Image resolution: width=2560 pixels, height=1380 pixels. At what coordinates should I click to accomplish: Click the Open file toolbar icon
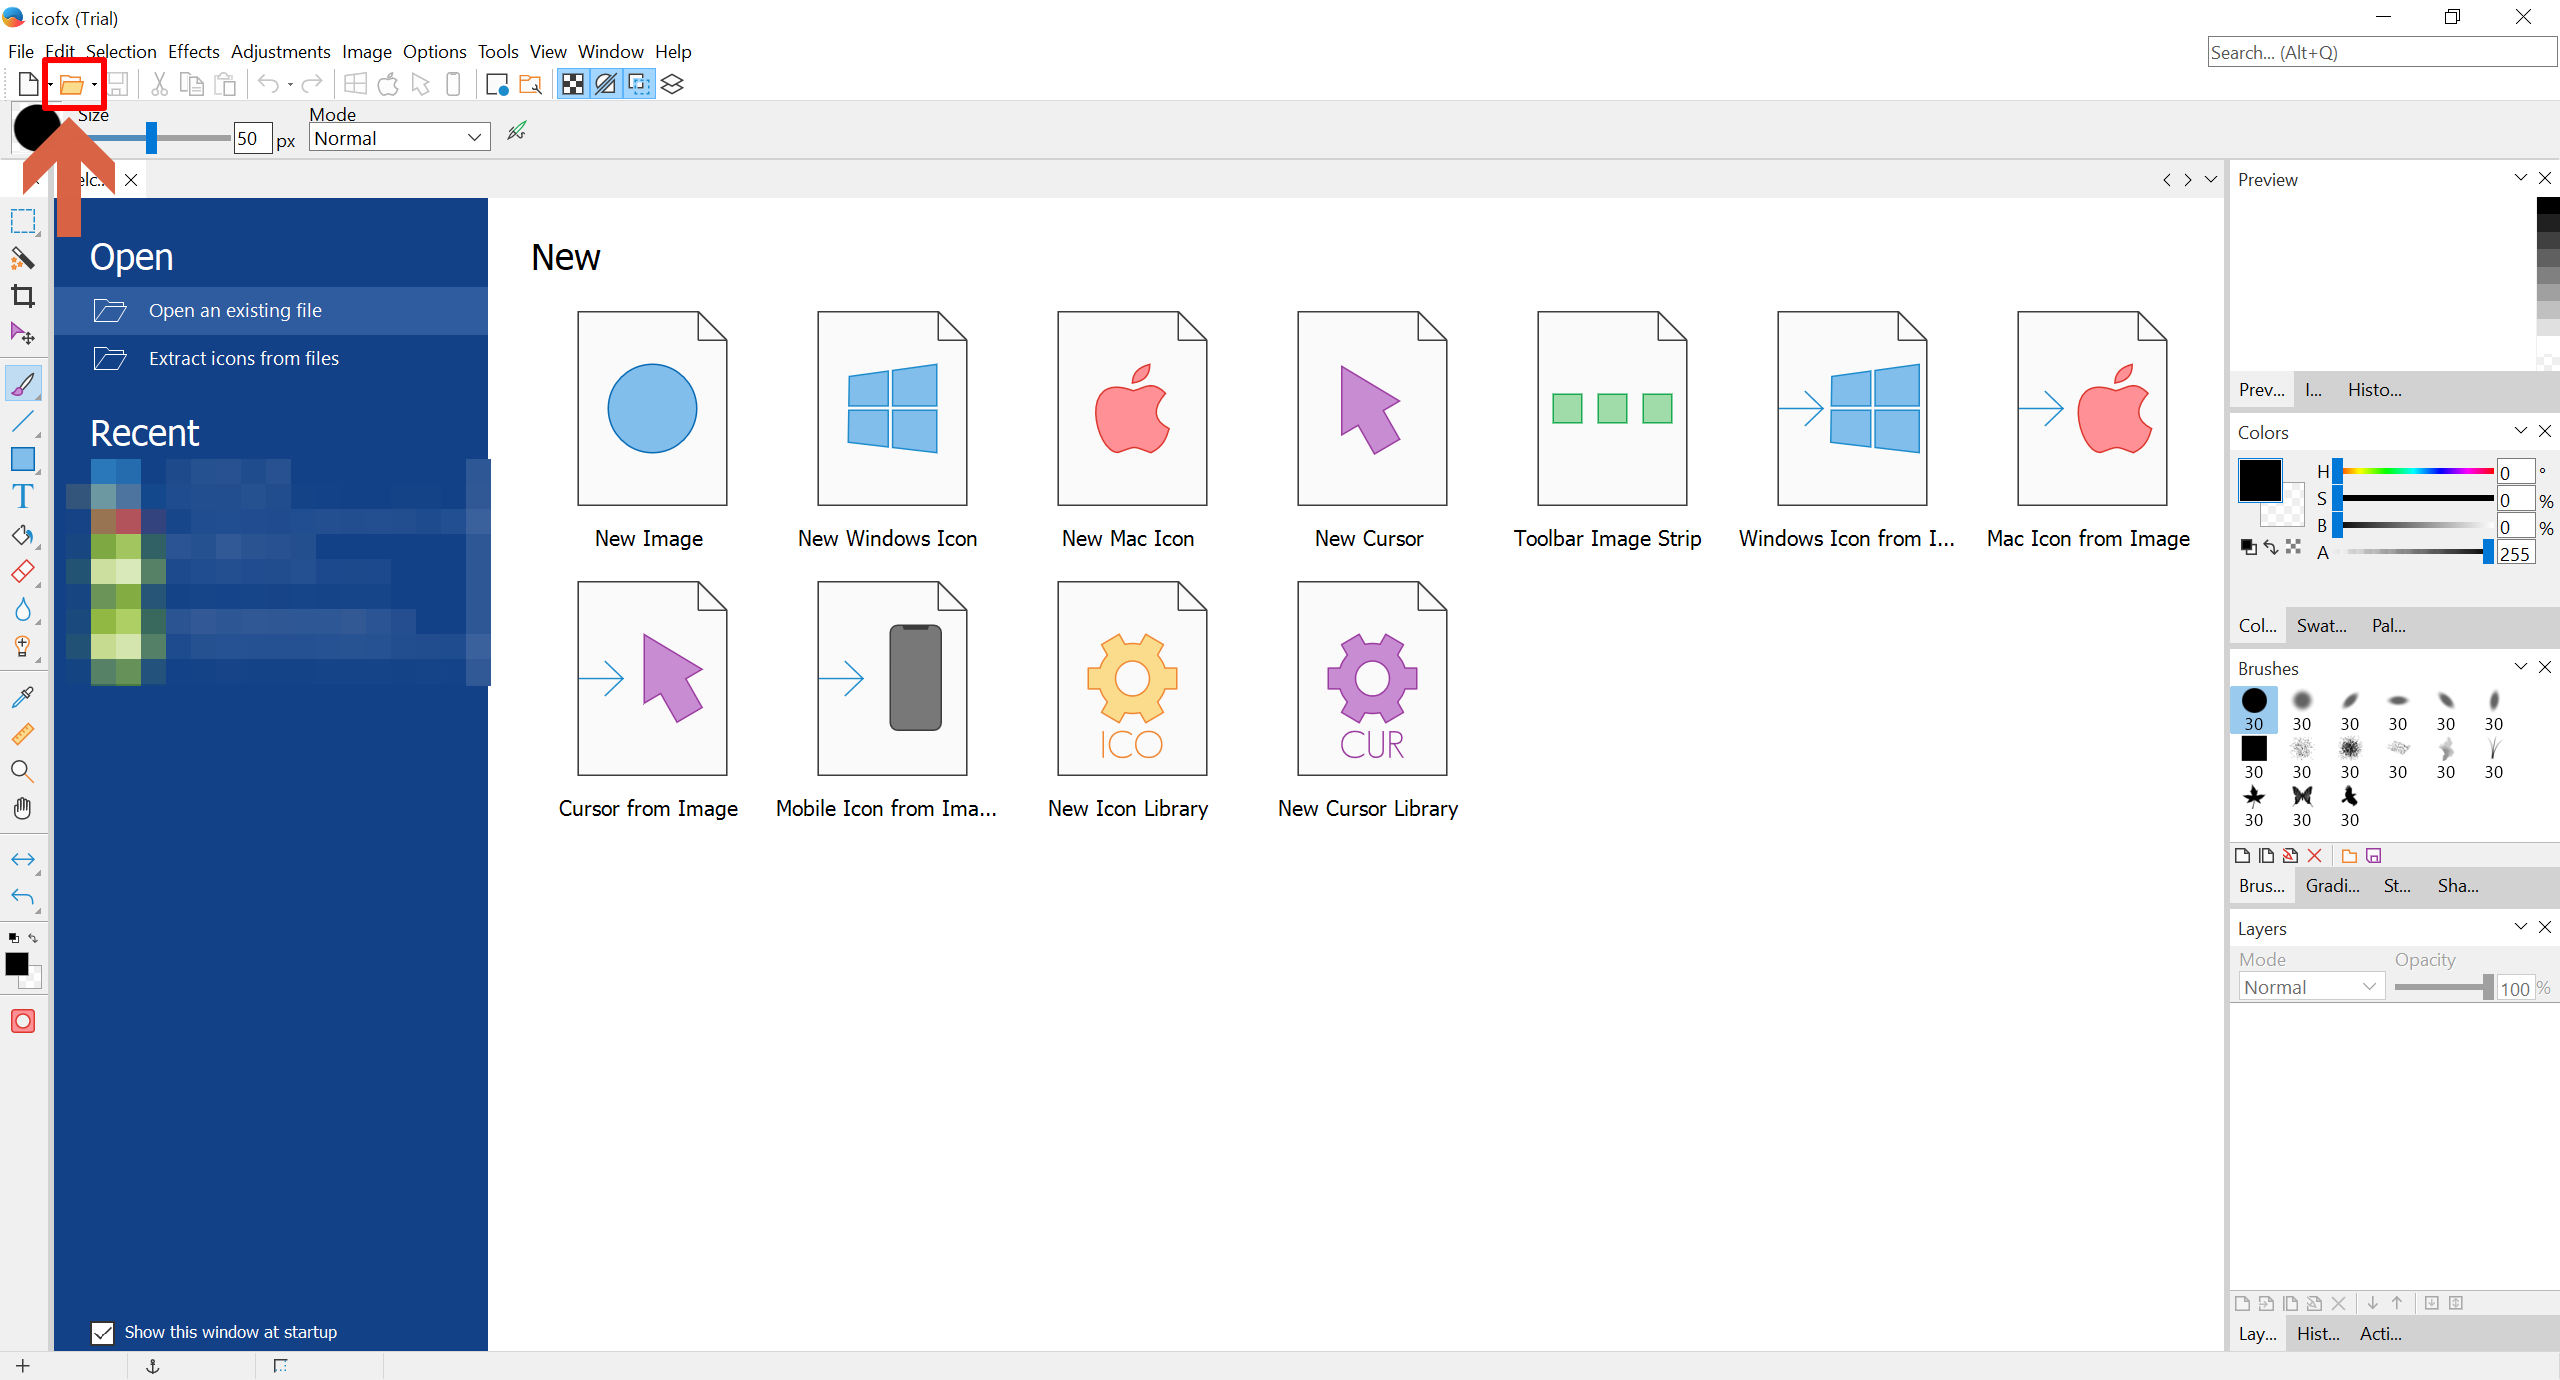point(71,85)
